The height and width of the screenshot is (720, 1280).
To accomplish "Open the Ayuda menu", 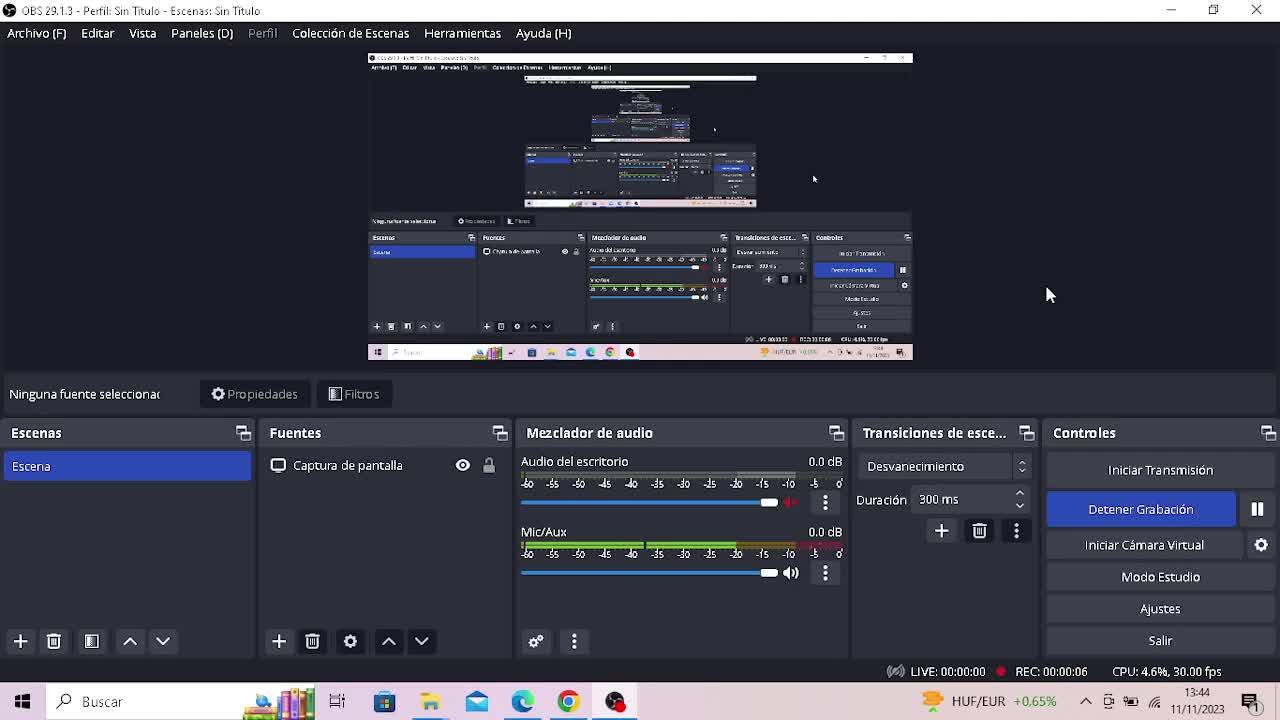I will [x=544, y=33].
